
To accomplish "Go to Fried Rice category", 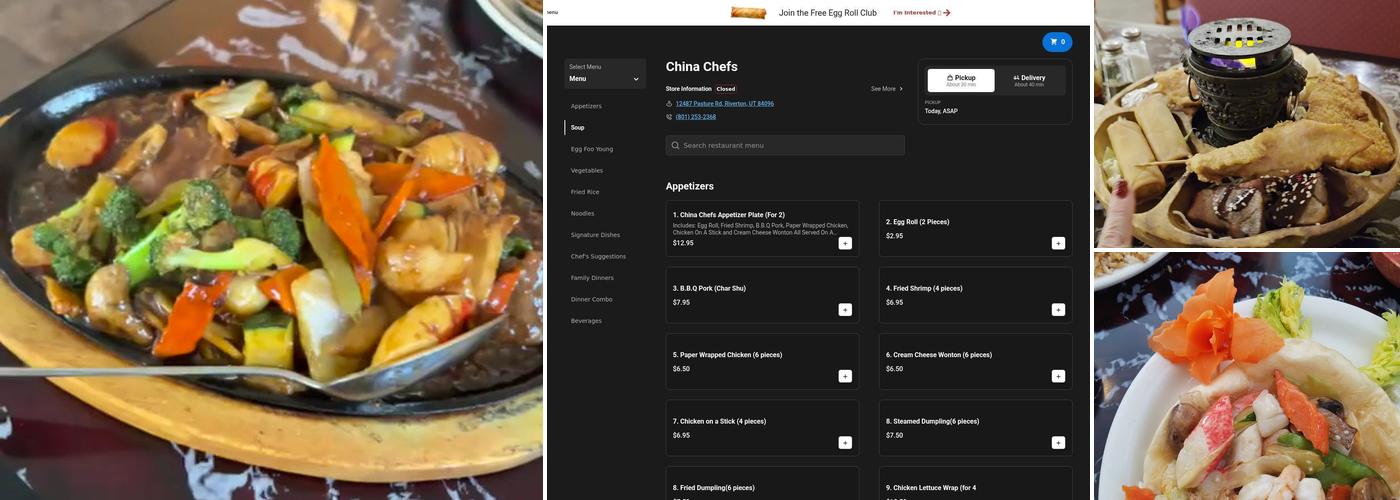I will (x=585, y=192).
